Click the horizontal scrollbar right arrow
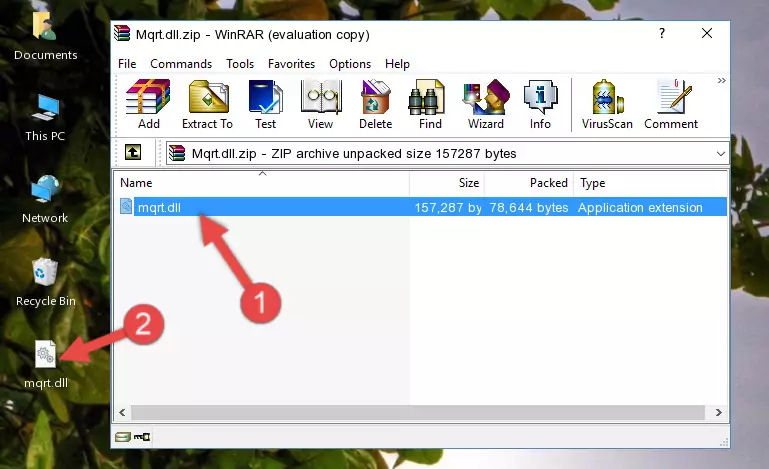 point(718,413)
